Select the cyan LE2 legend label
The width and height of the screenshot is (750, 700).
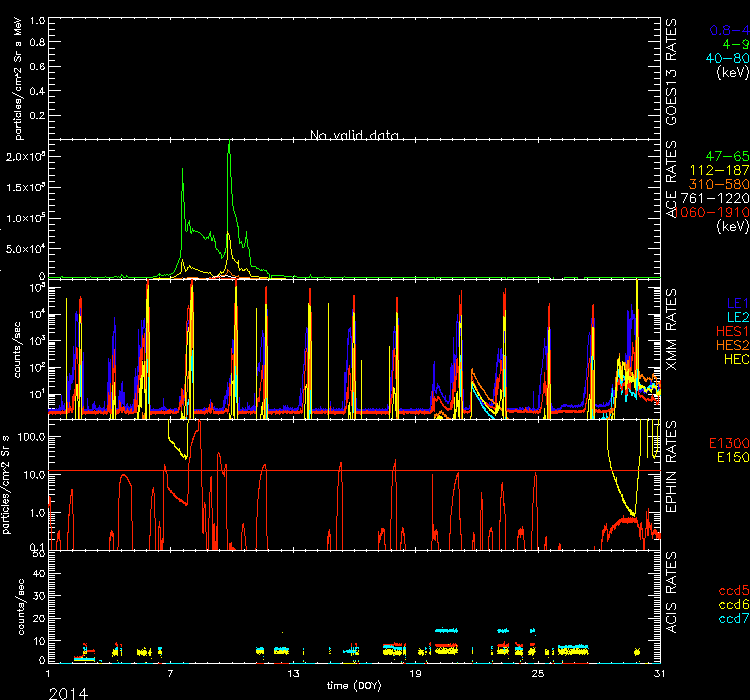pyautogui.click(x=736, y=315)
